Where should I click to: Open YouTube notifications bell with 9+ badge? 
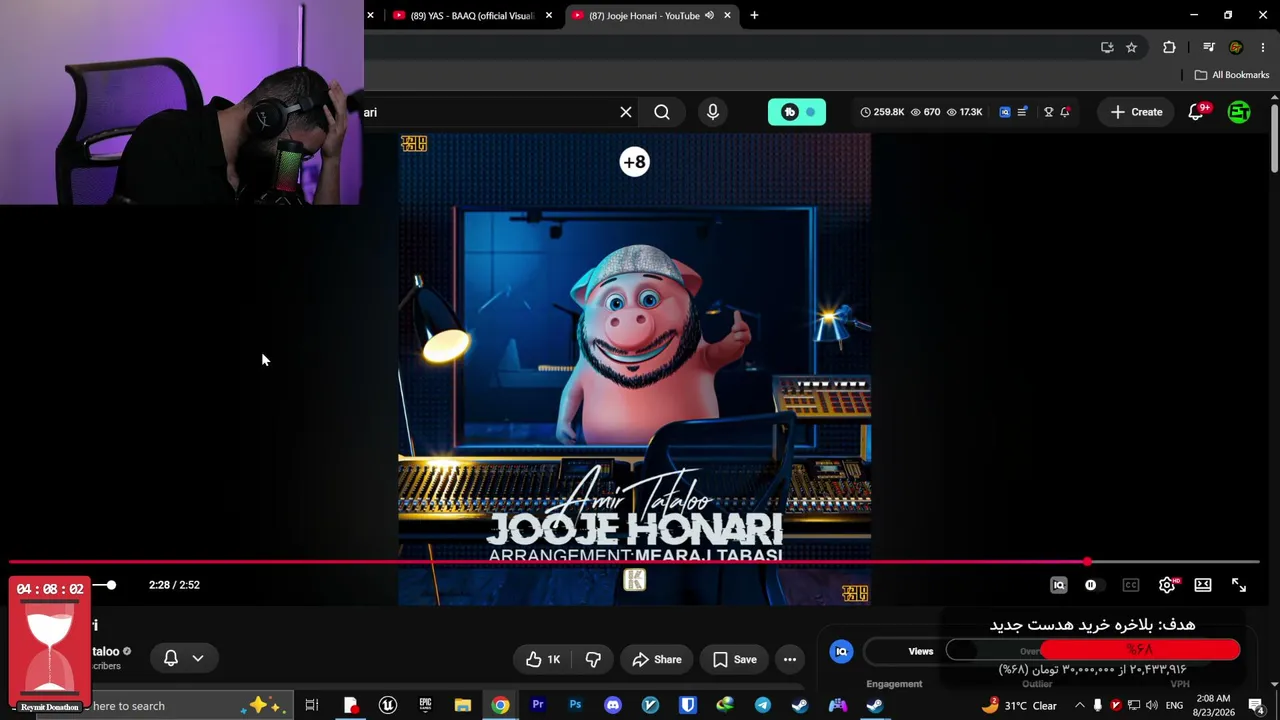tap(1197, 112)
